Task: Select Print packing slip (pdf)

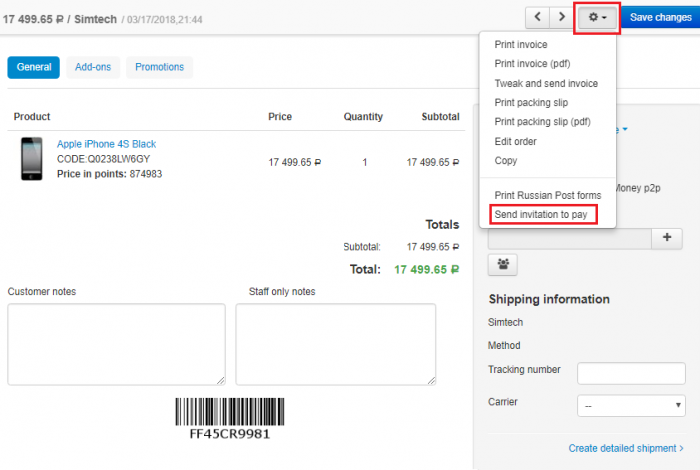Action: pyautogui.click(x=542, y=122)
